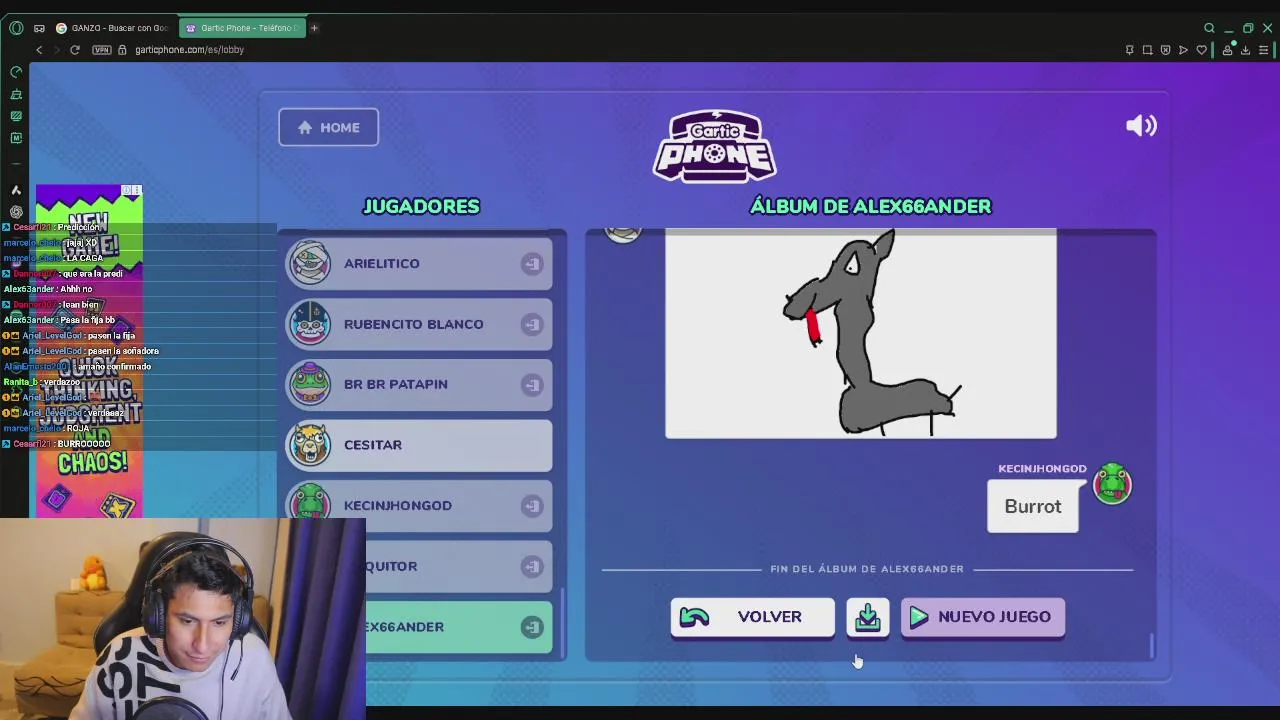The width and height of the screenshot is (1280, 720).
Task: Open the tab islands workspace icon
Action: point(39,28)
